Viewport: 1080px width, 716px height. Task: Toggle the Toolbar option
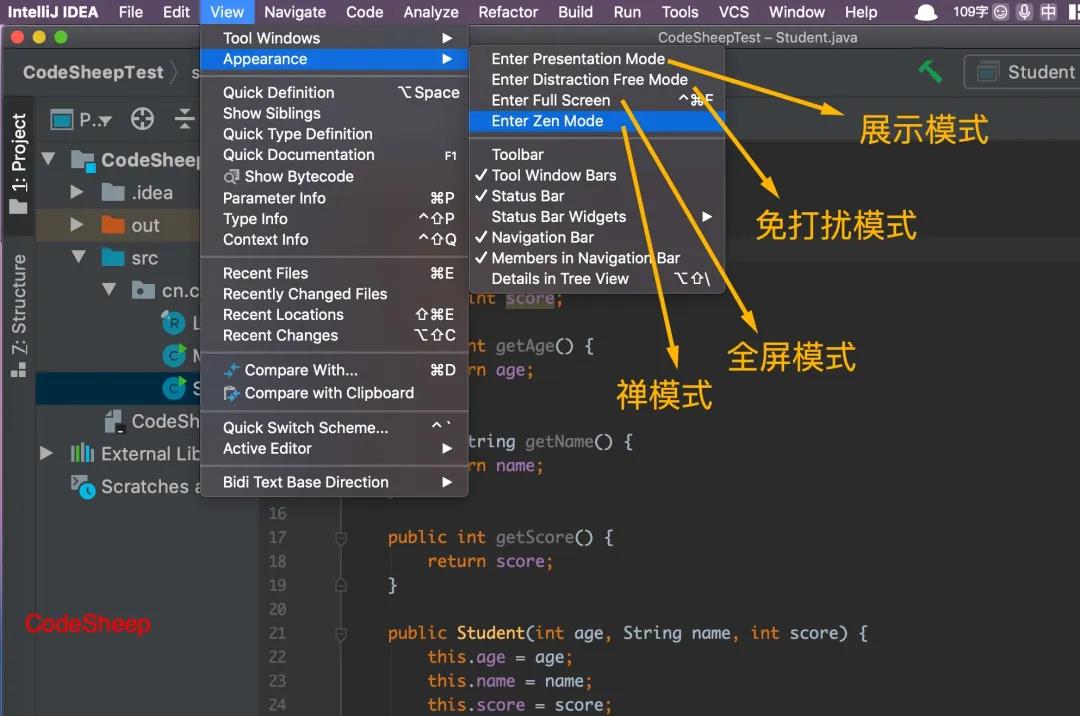596,155
